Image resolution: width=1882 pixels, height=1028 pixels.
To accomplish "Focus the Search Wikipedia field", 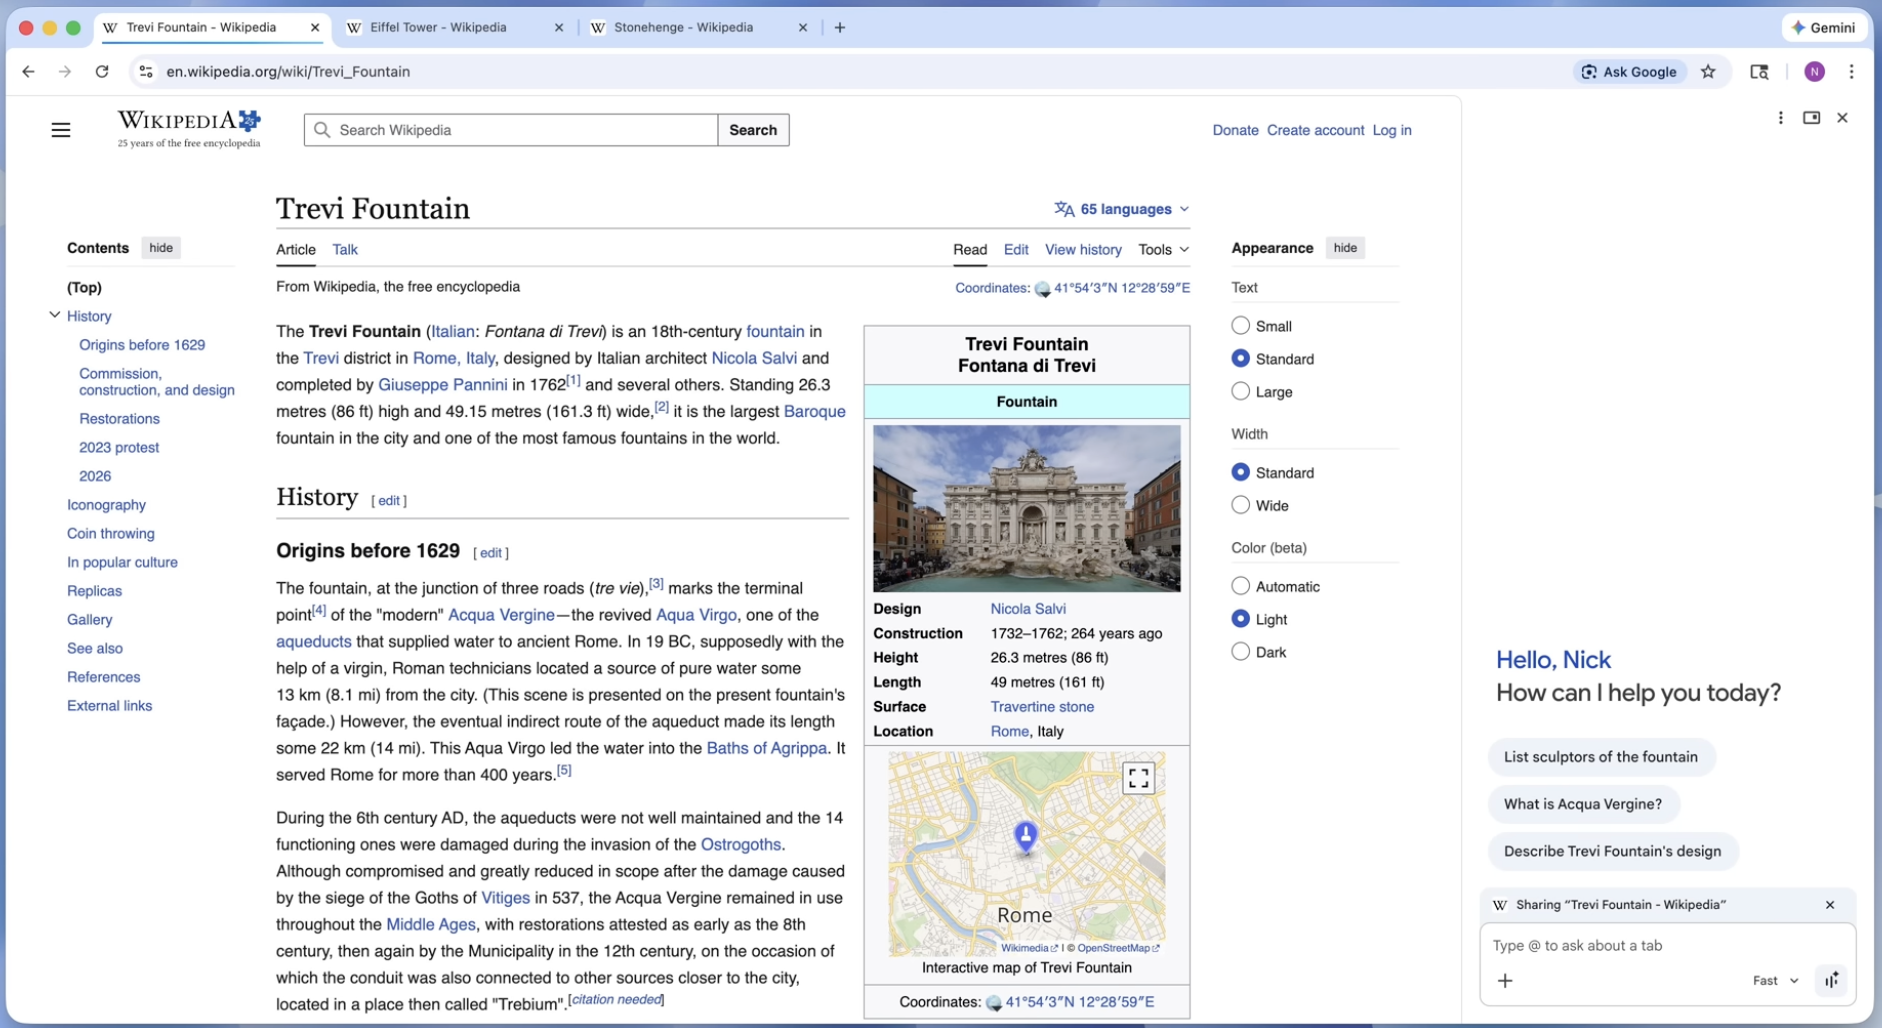I will pos(511,130).
